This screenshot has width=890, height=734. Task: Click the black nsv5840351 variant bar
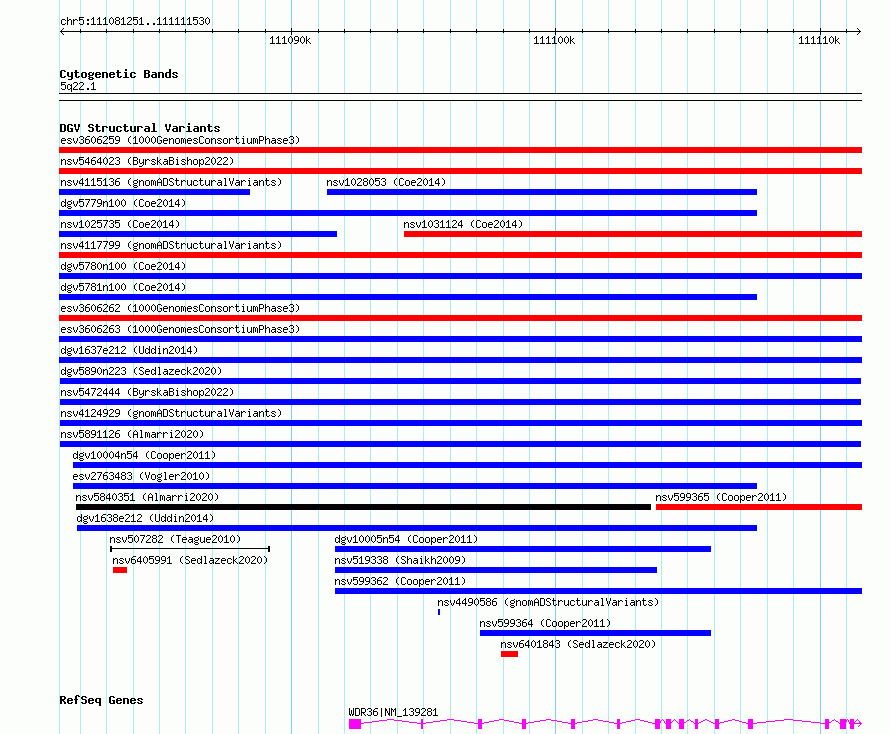coord(363,507)
